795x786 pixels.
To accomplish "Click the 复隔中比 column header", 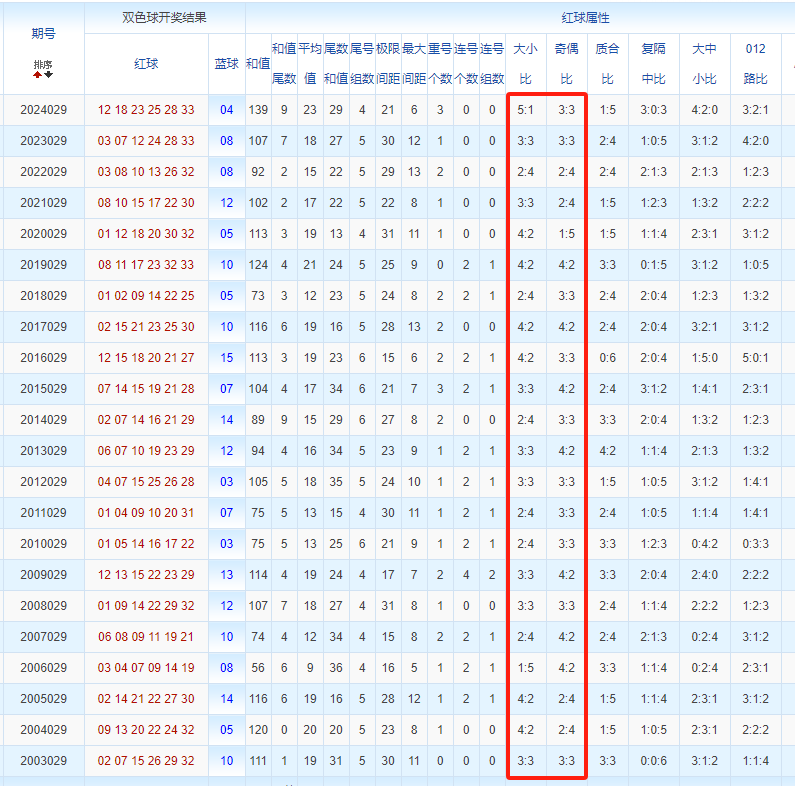I will (x=654, y=63).
